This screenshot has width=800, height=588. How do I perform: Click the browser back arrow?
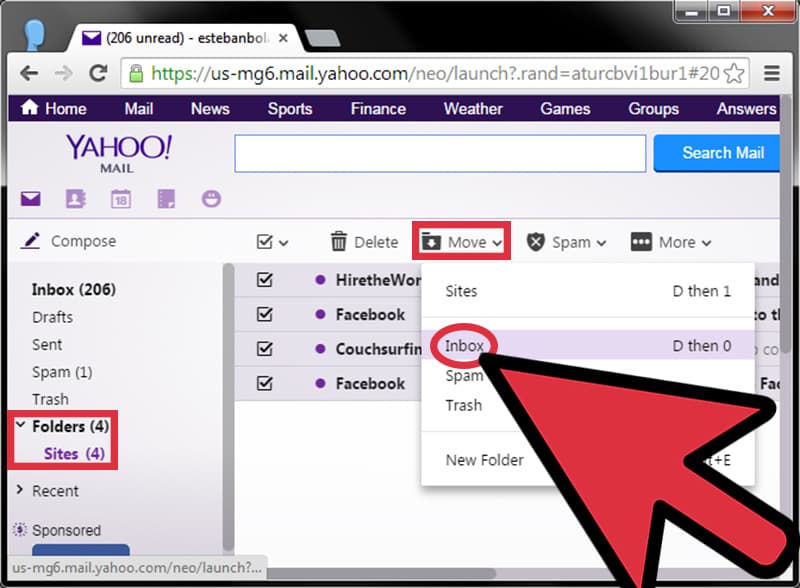(x=29, y=74)
